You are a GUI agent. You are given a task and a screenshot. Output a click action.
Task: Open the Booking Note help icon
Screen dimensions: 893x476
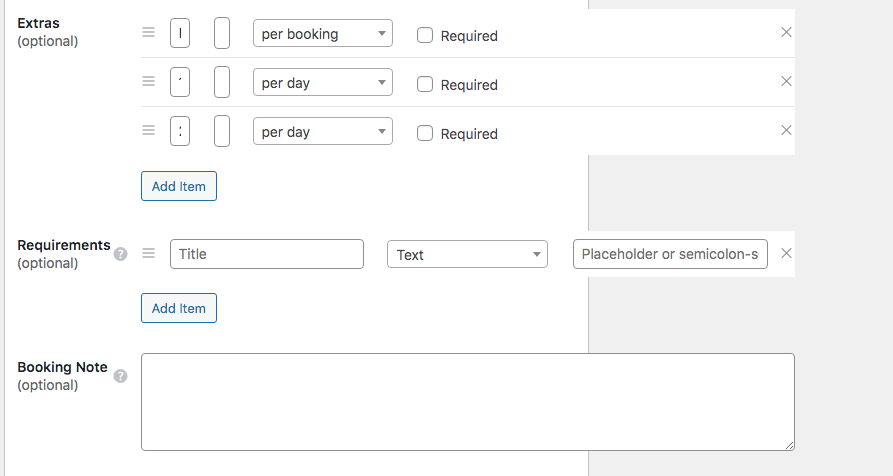coord(120,376)
